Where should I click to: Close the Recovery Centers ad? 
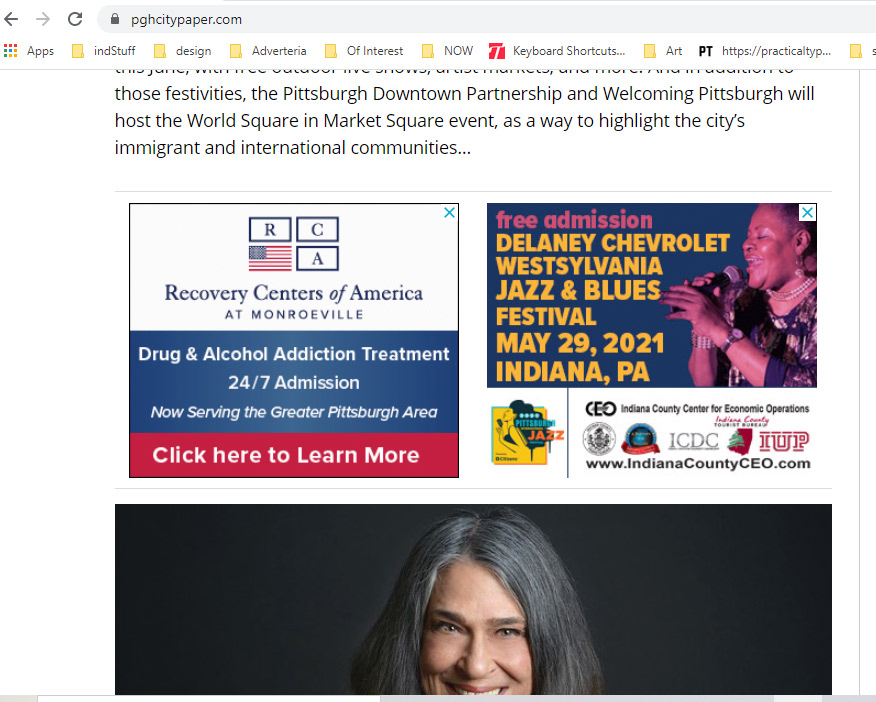[449, 213]
